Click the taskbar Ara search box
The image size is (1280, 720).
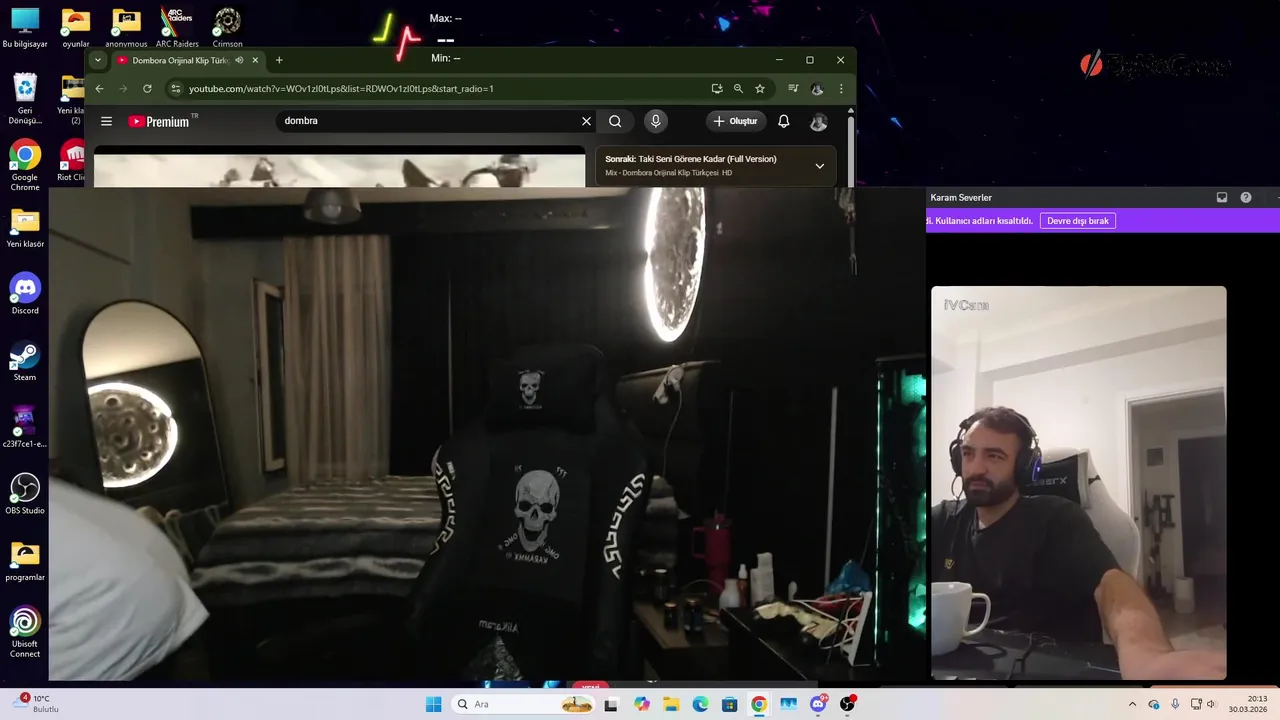click(x=523, y=704)
